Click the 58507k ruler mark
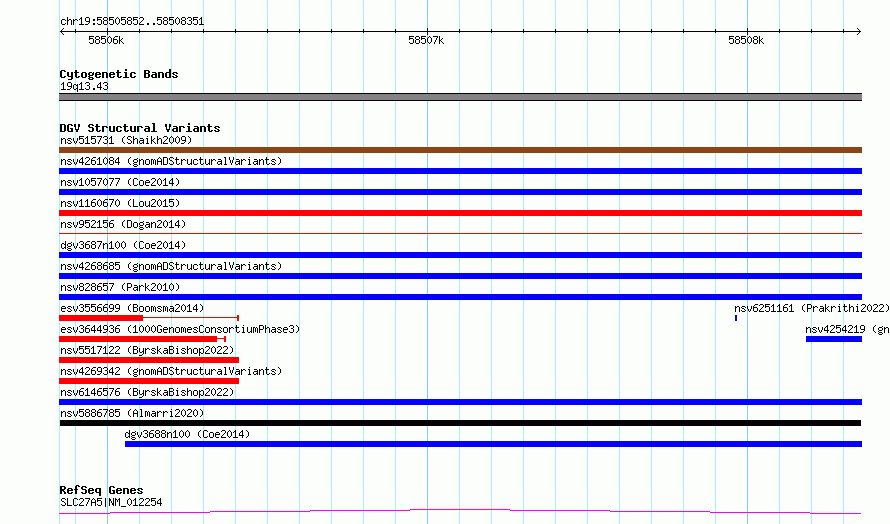This screenshot has width=890, height=524. click(426, 40)
